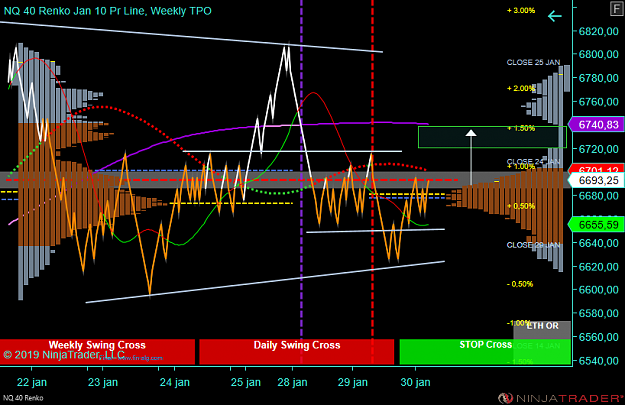The image size is (625, 405).
Task: Click the 6820,00 price axis label
Action: pos(598,31)
